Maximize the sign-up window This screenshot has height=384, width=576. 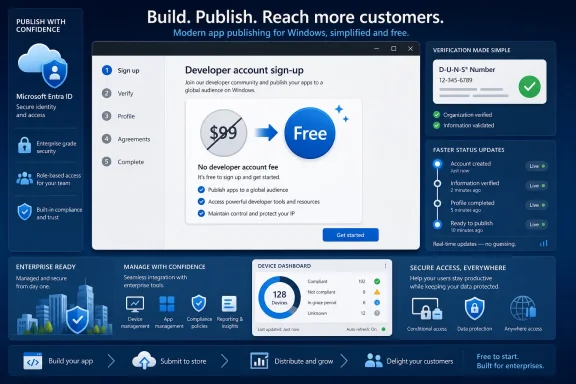pyautogui.click(x=393, y=49)
